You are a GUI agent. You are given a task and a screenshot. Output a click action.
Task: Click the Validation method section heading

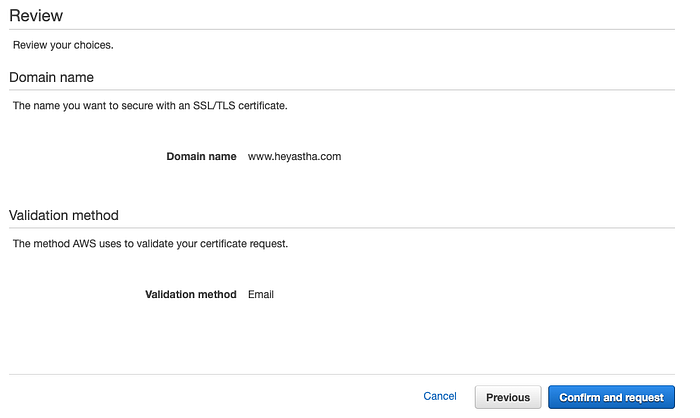64,215
